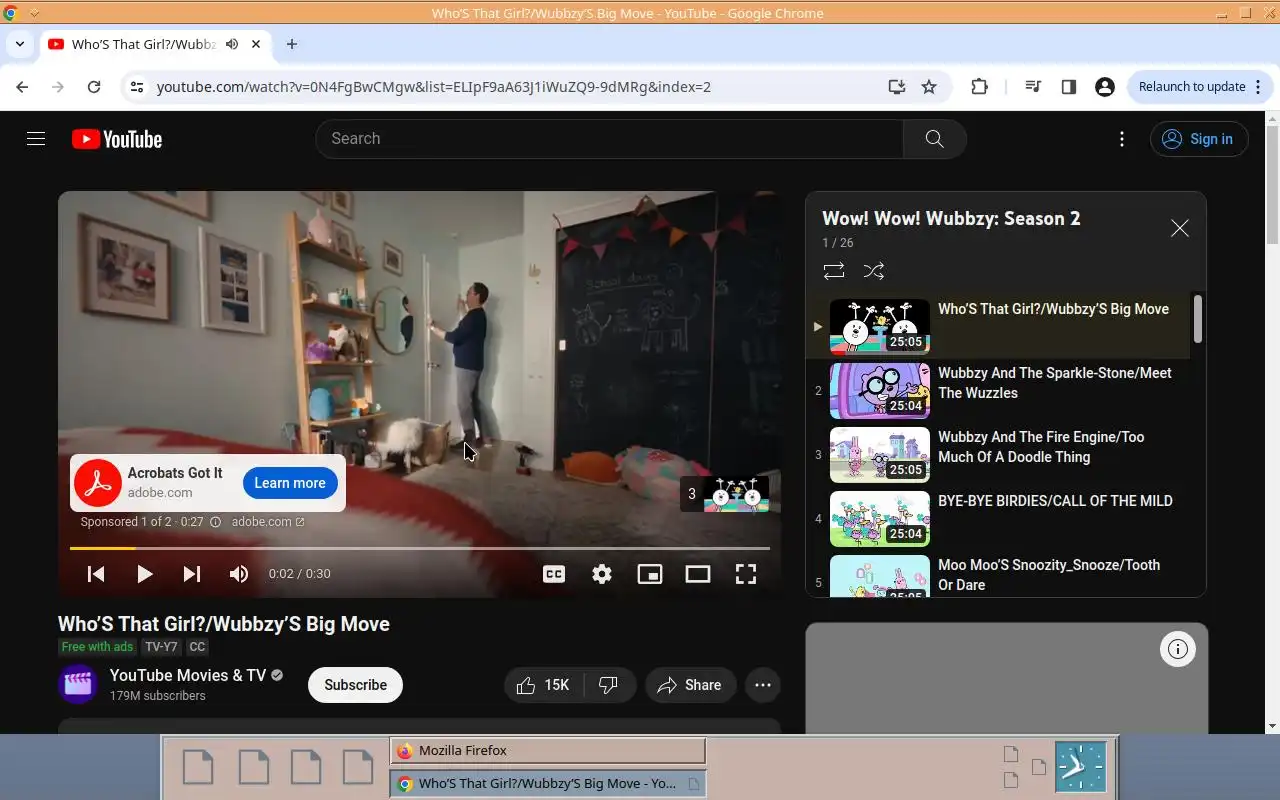This screenshot has height=800, width=1280.
Task: Click Learn more on Adobe ad
Action: pos(290,483)
